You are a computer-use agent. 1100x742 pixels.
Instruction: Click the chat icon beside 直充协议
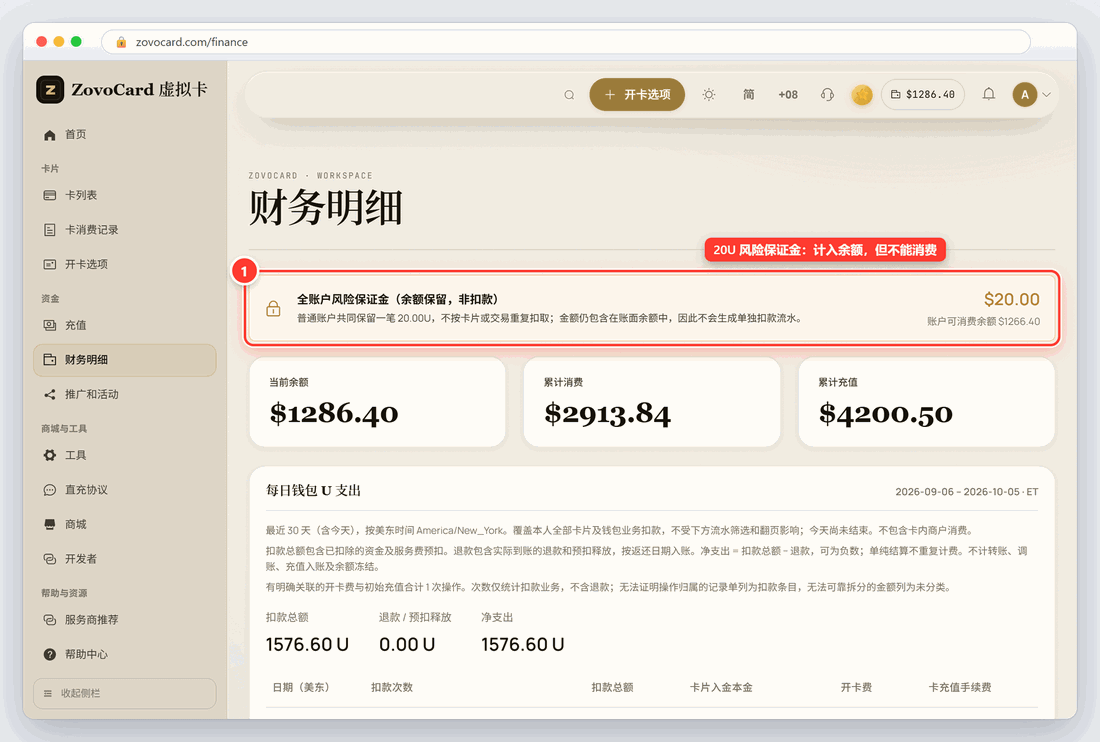coord(50,490)
